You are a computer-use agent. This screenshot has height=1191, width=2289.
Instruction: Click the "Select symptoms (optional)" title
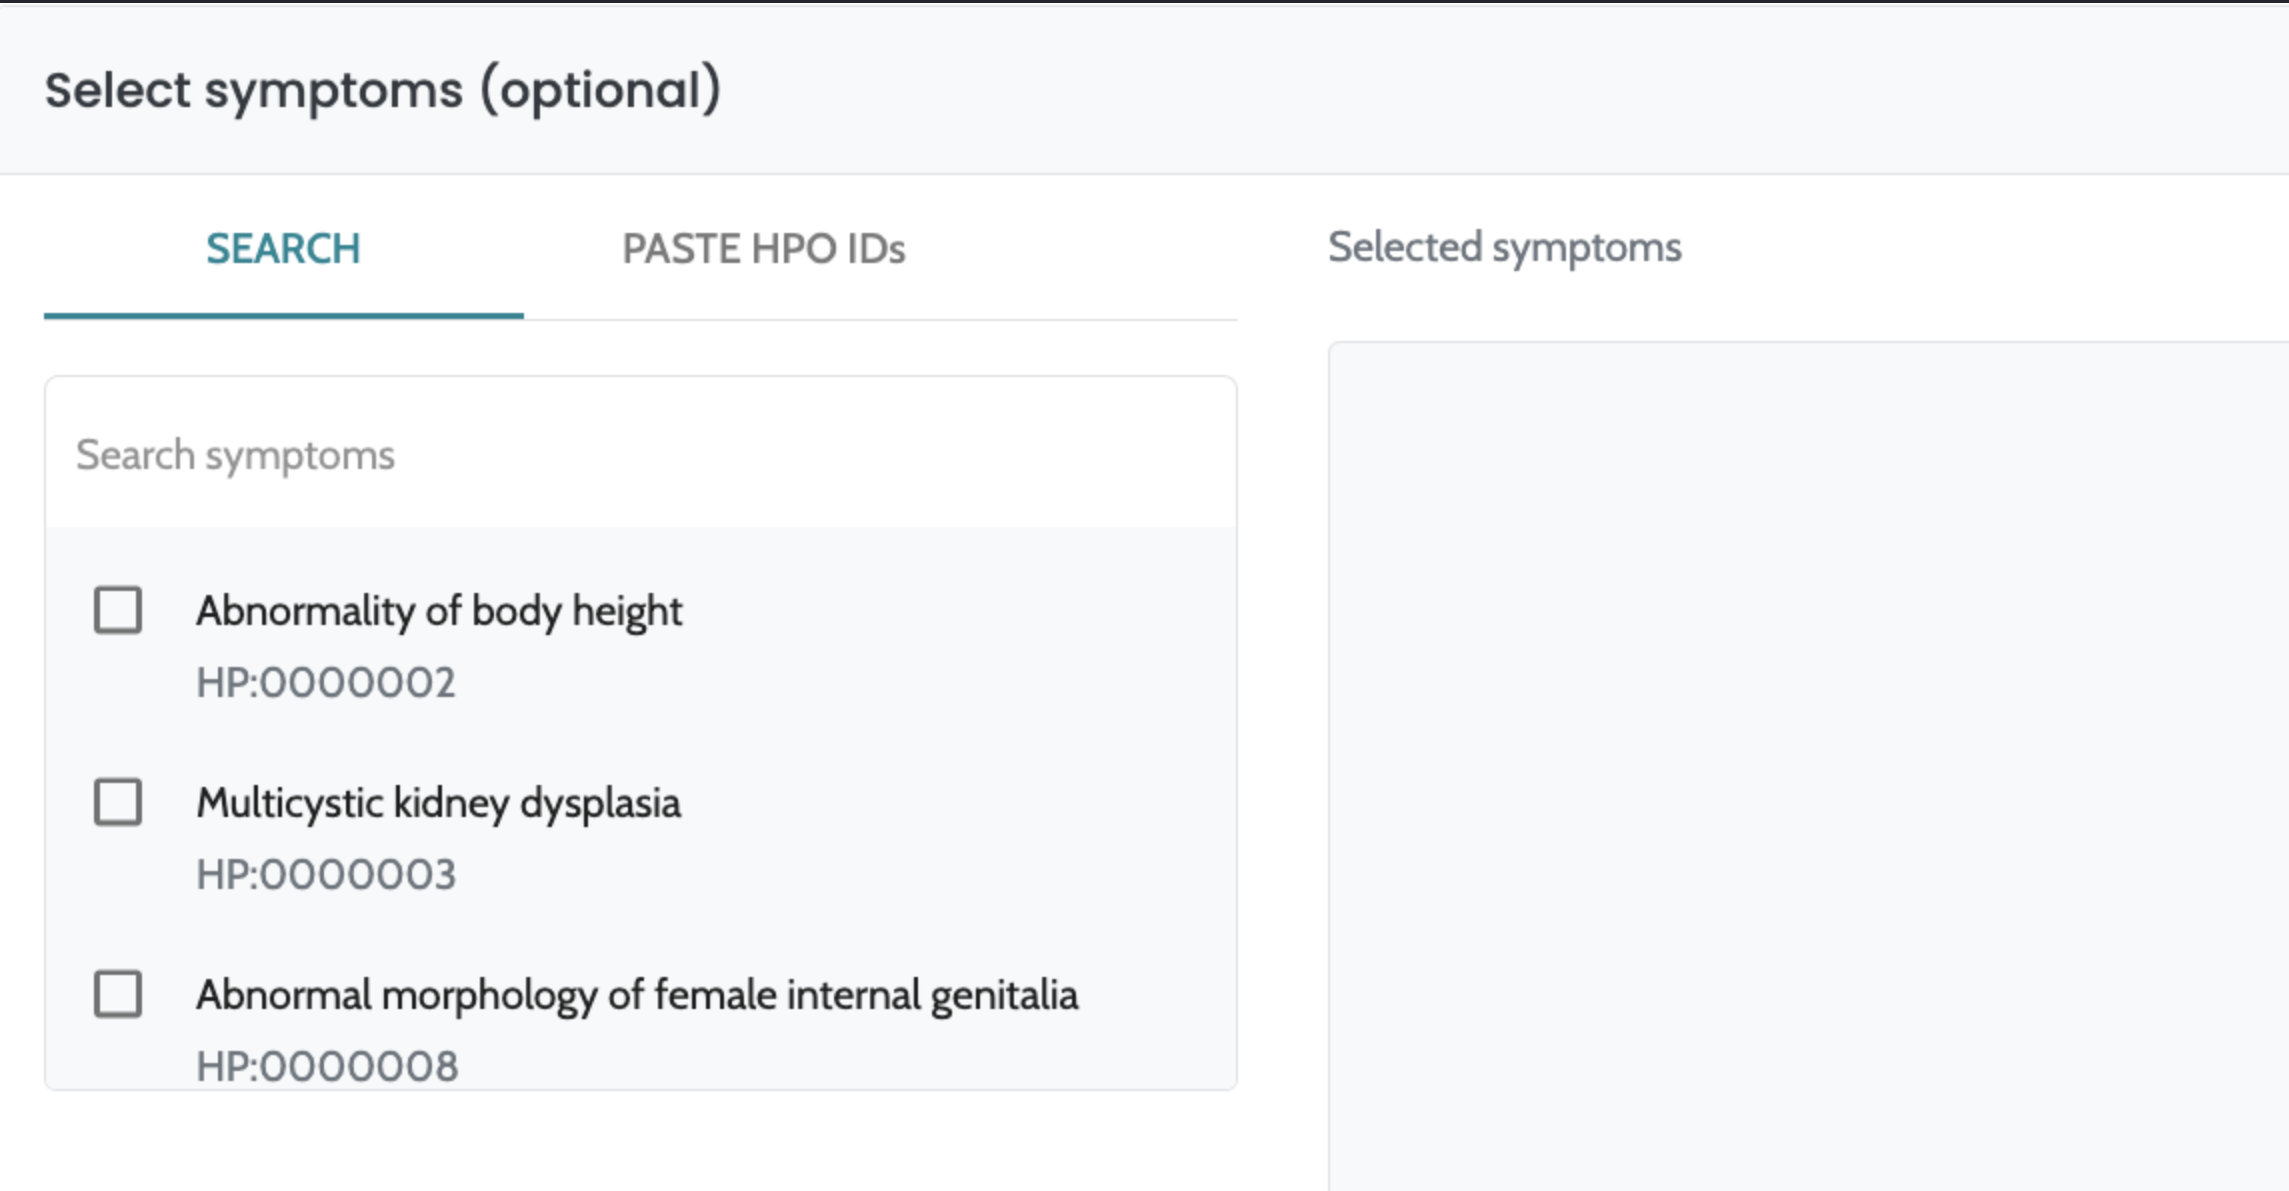(382, 90)
